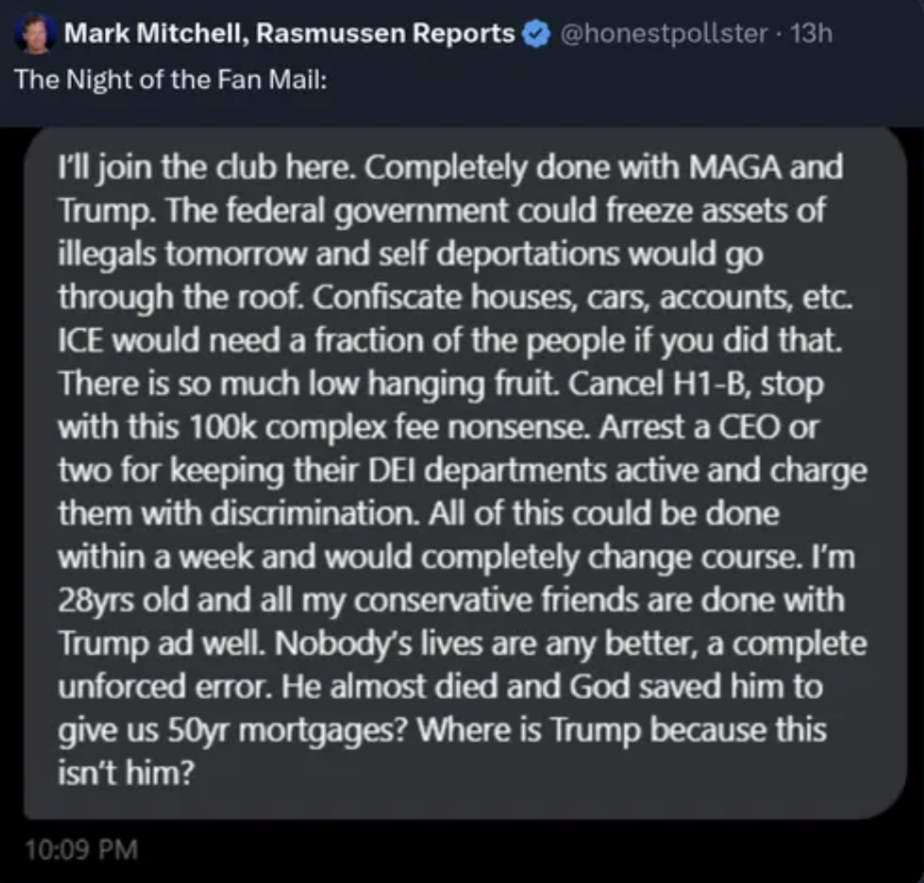Click the word "ICE" in the message
Viewport: 924px width, 883px height.
coord(82,341)
